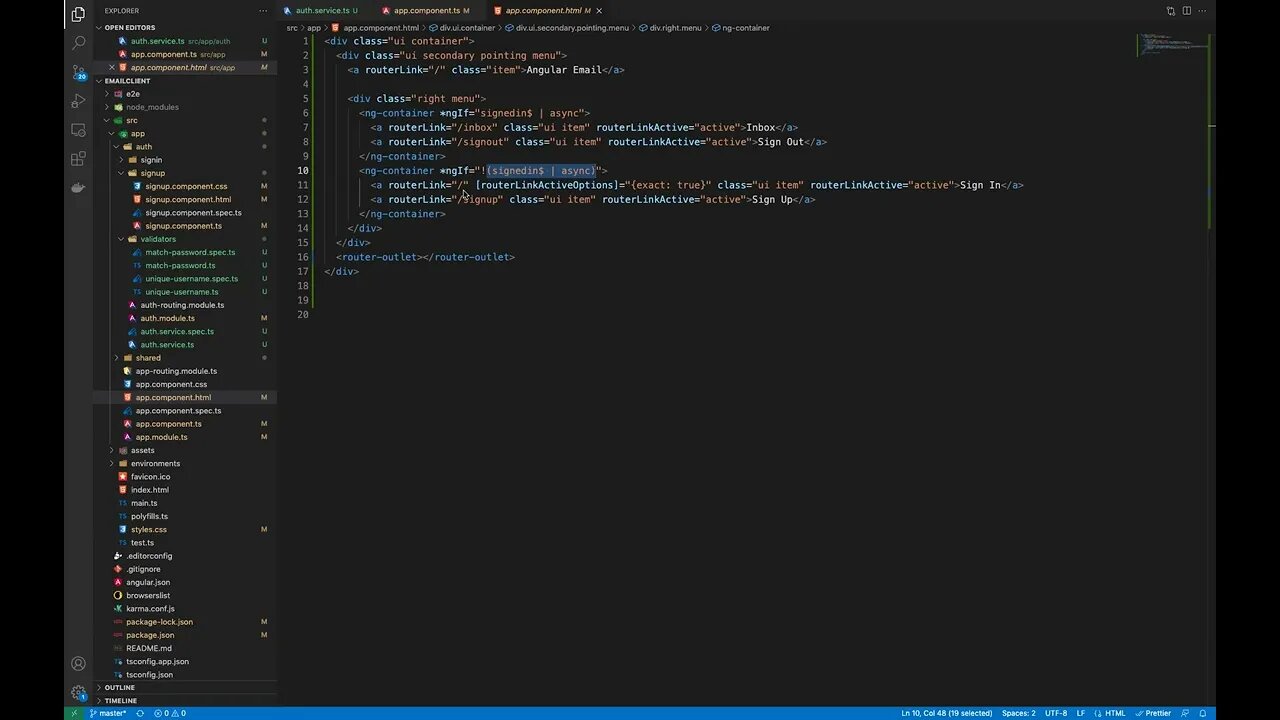Expand the node_modules folder
This screenshot has height=720, width=1280.
[152, 107]
